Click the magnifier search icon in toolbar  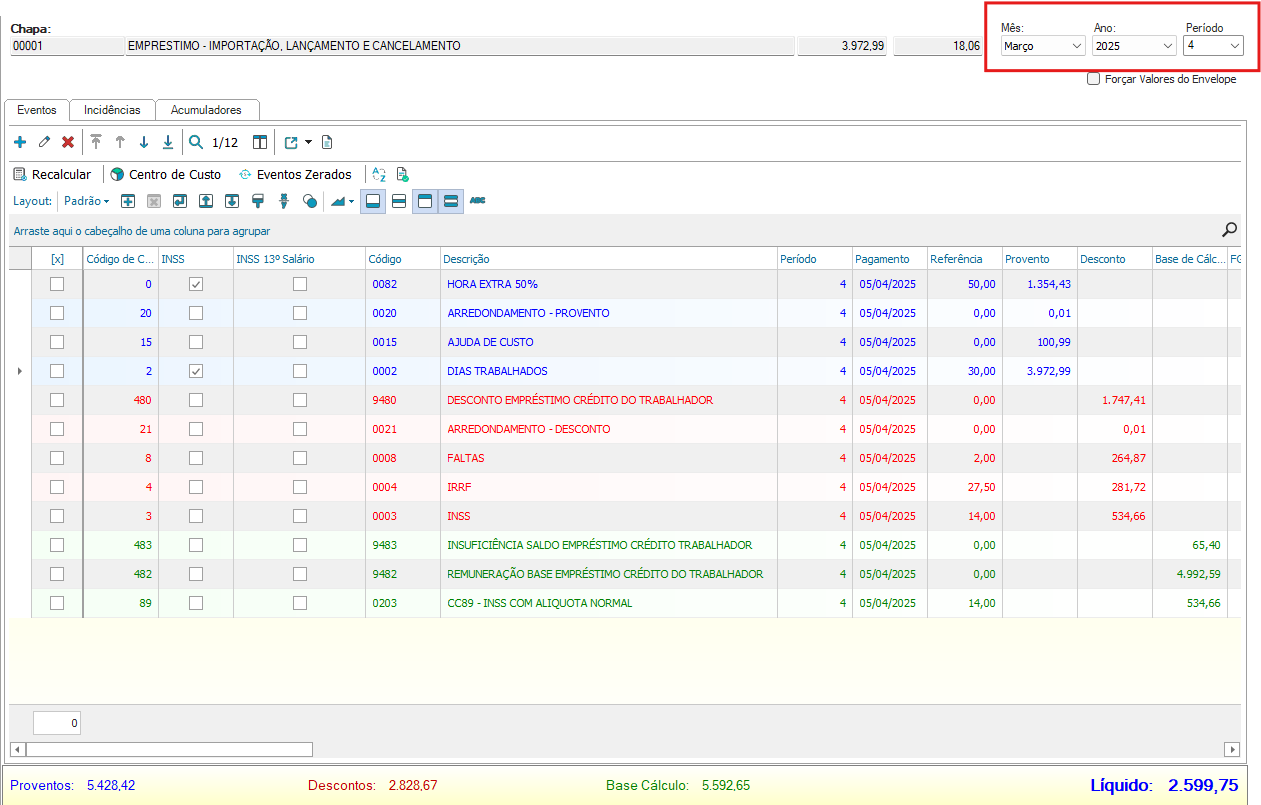pyautogui.click(x=196, y=142)
